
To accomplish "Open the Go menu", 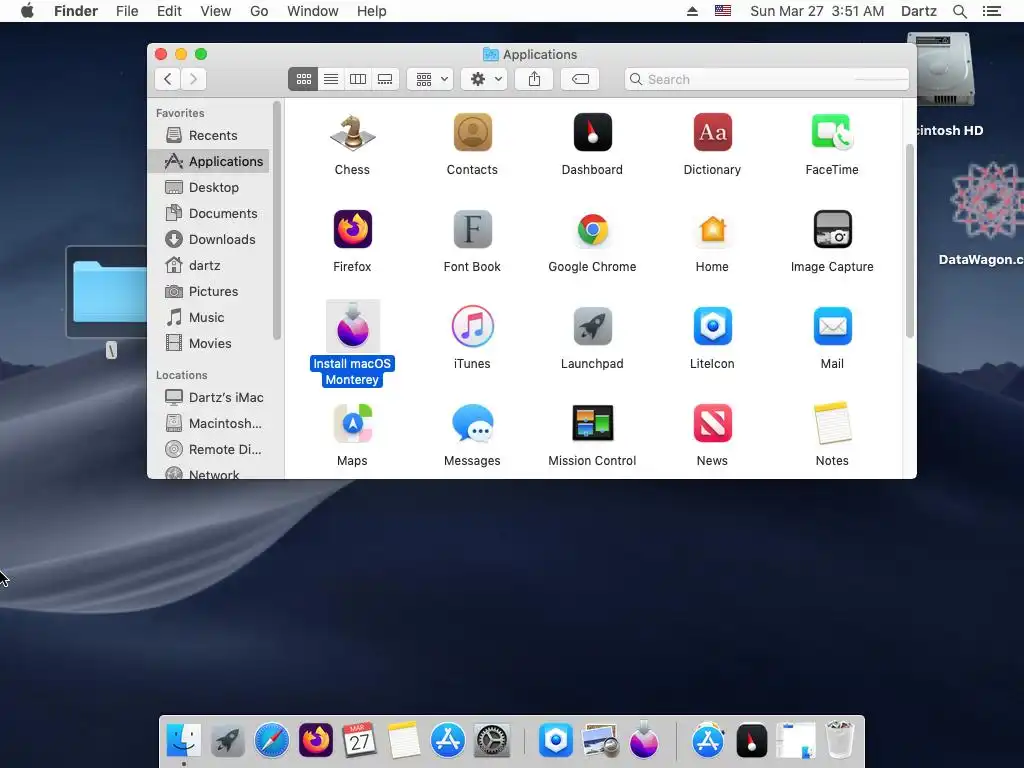I will click(259, 11).
